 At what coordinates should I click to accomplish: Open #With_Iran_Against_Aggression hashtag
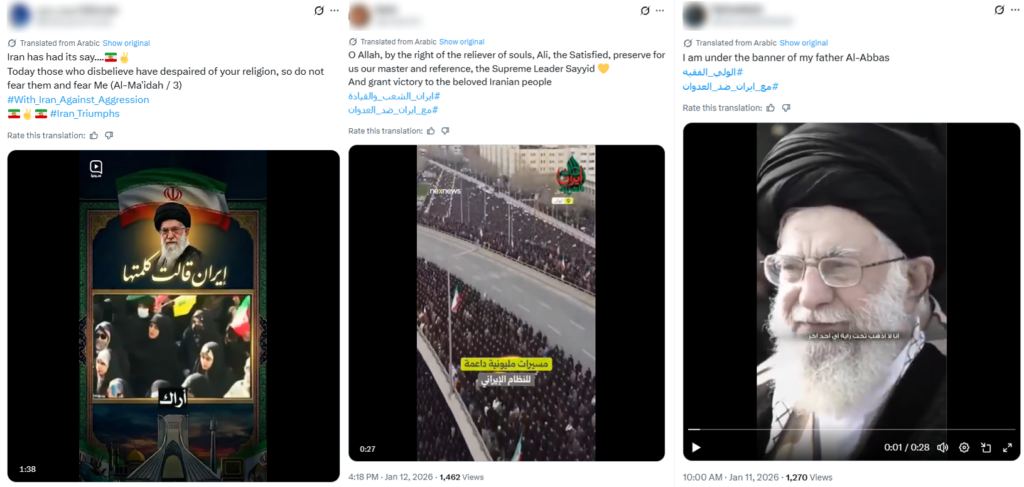point(78,100)
